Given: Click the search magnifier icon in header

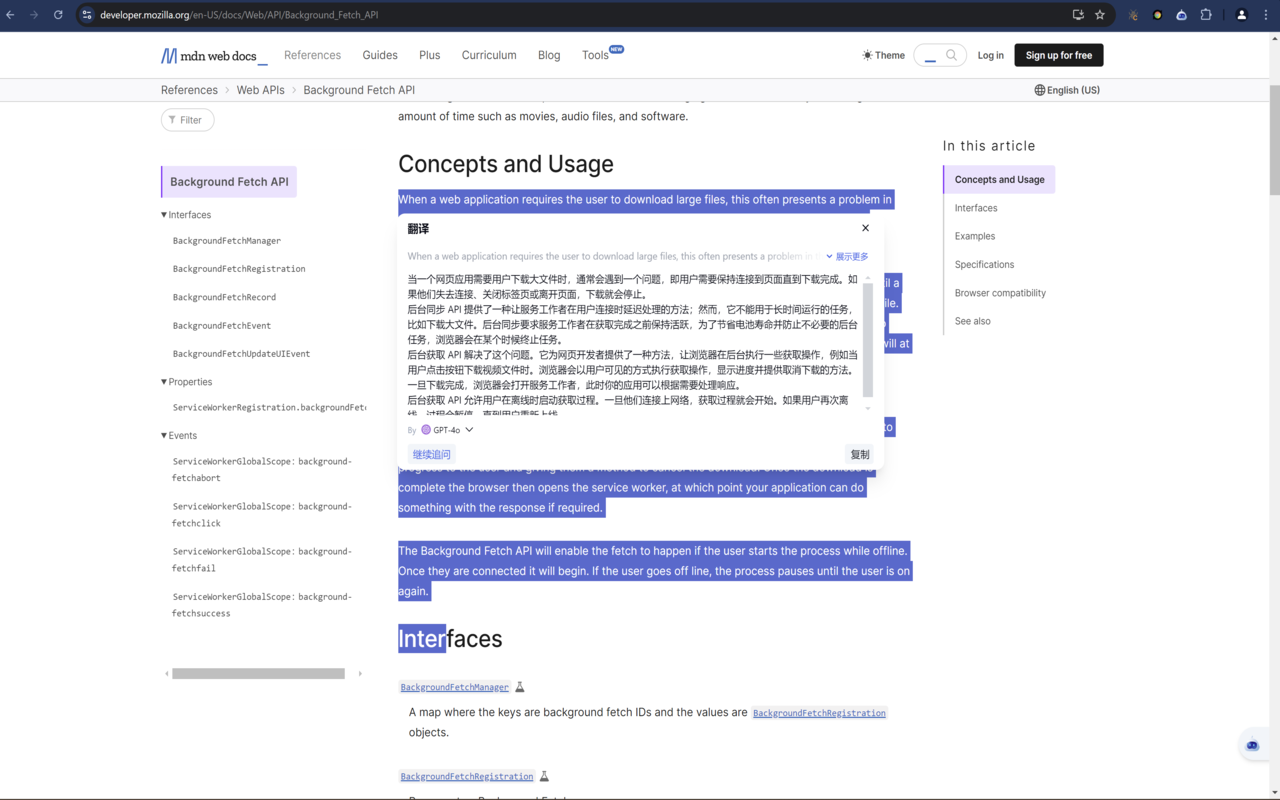Looking at the screenshot, I should [952, 55].
